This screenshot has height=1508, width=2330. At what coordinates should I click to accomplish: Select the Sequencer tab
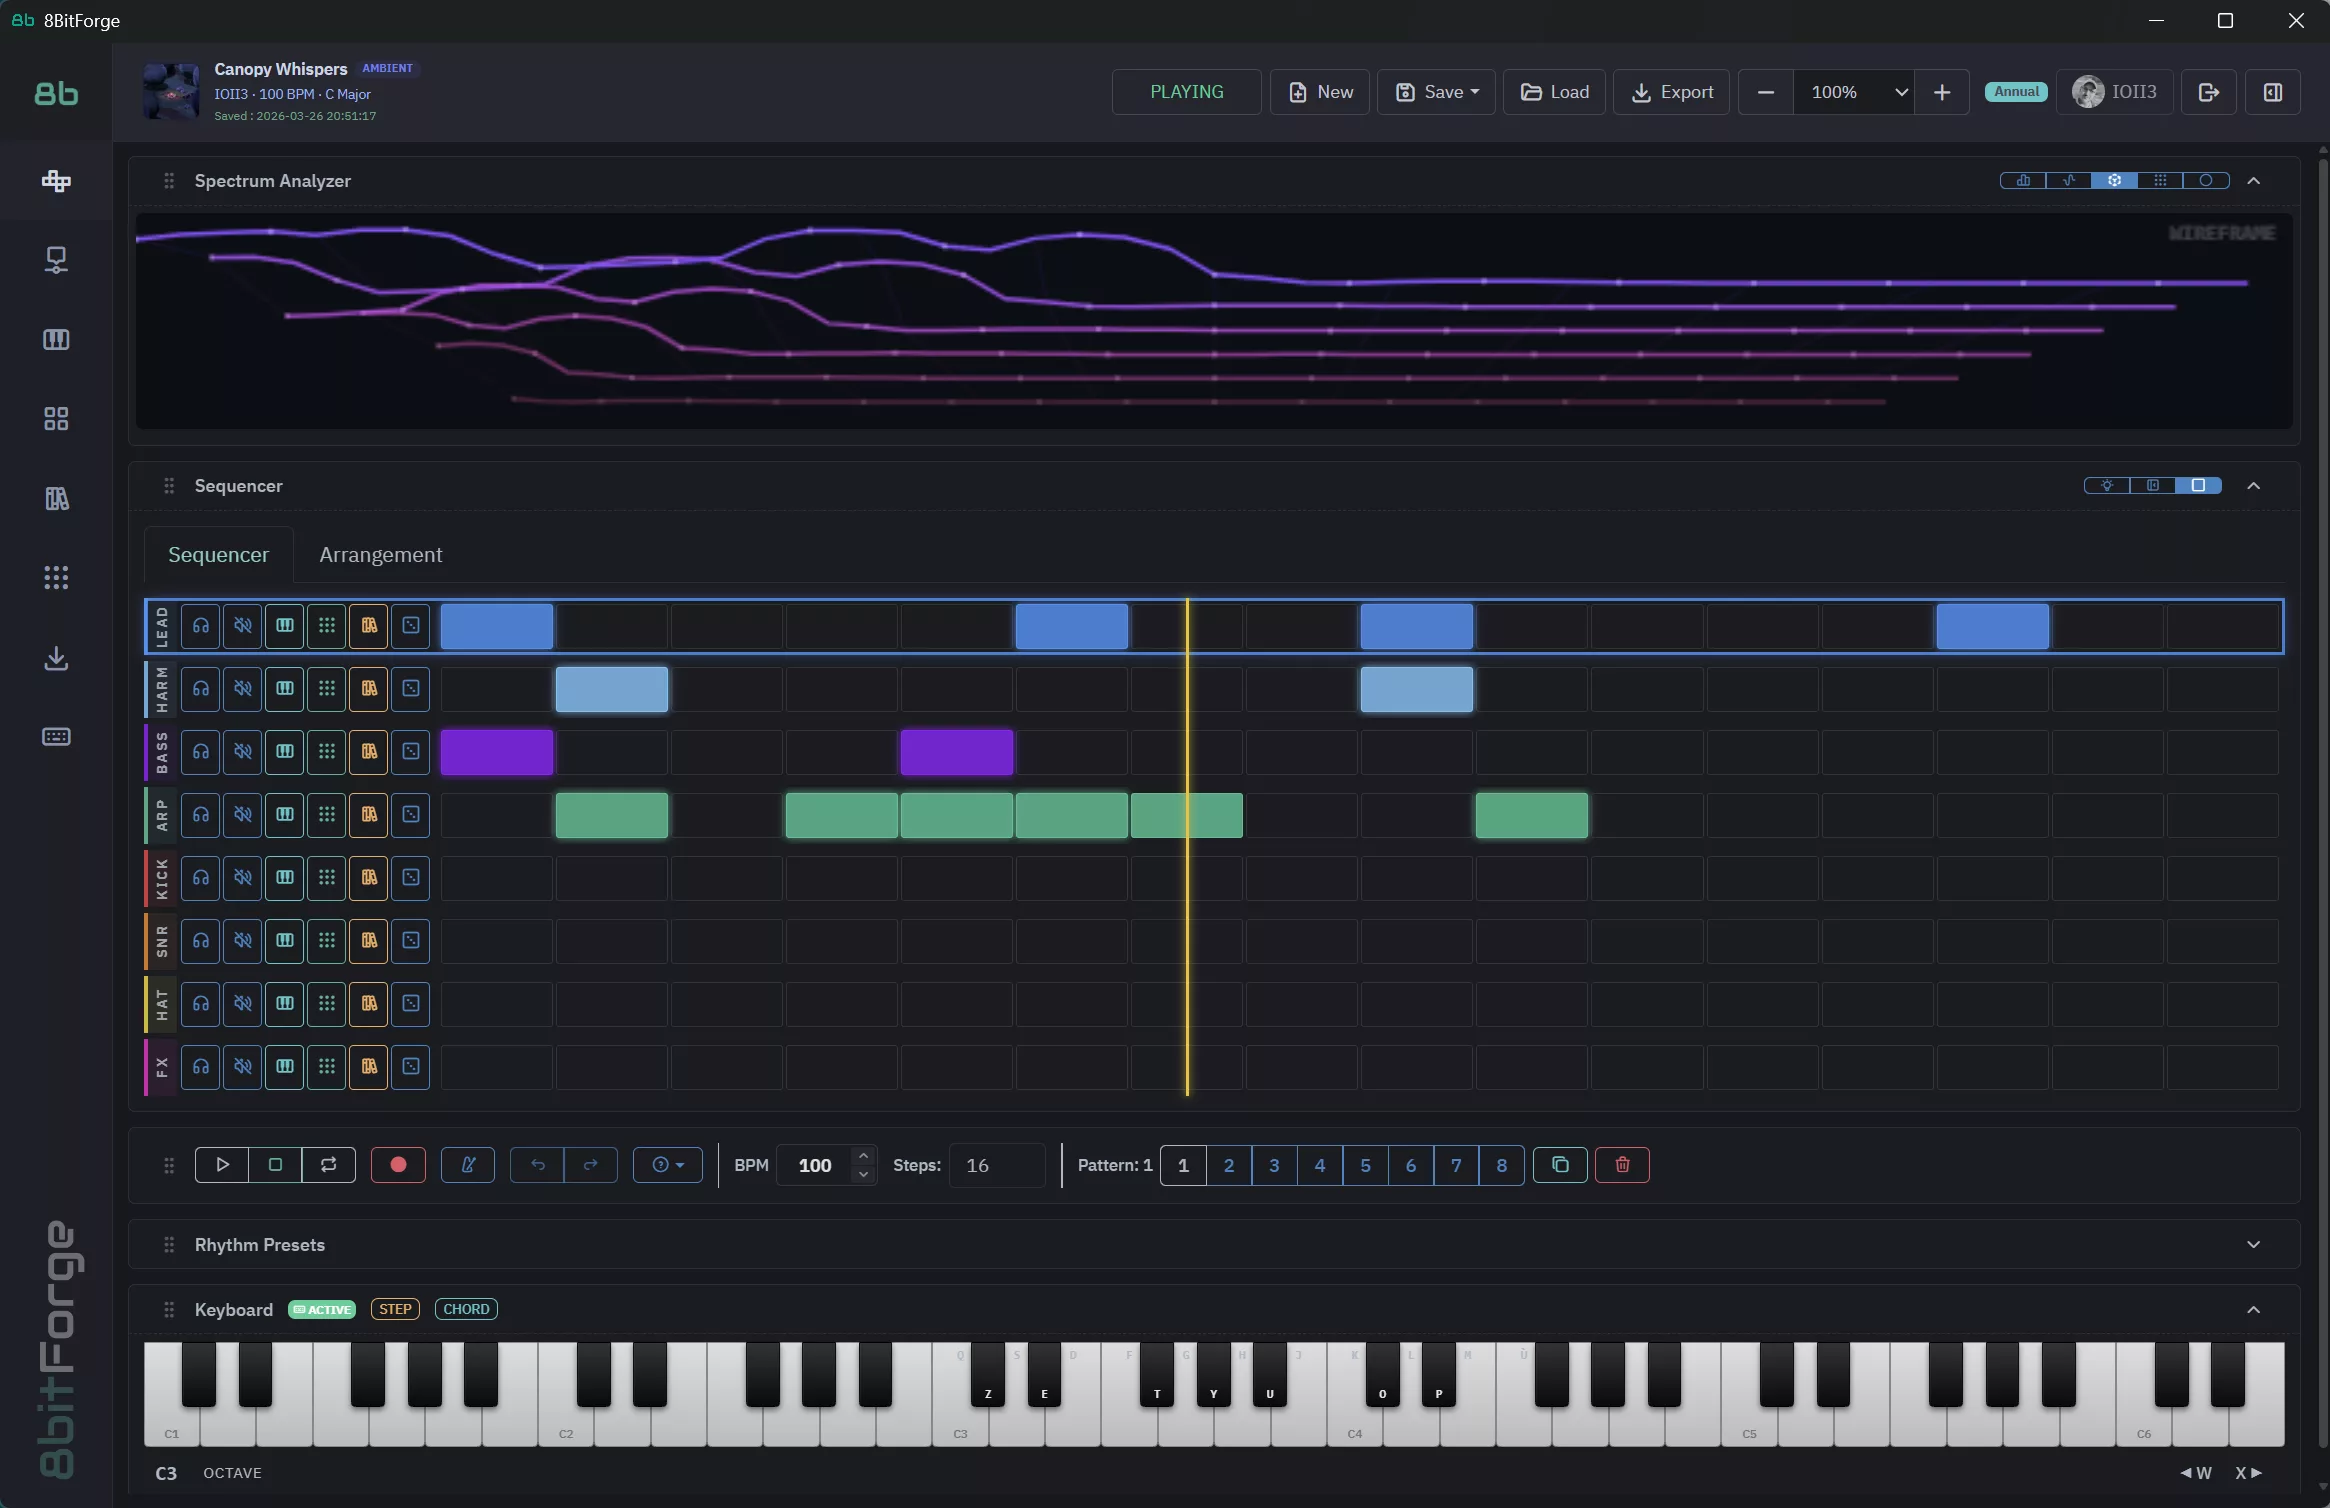218,554
